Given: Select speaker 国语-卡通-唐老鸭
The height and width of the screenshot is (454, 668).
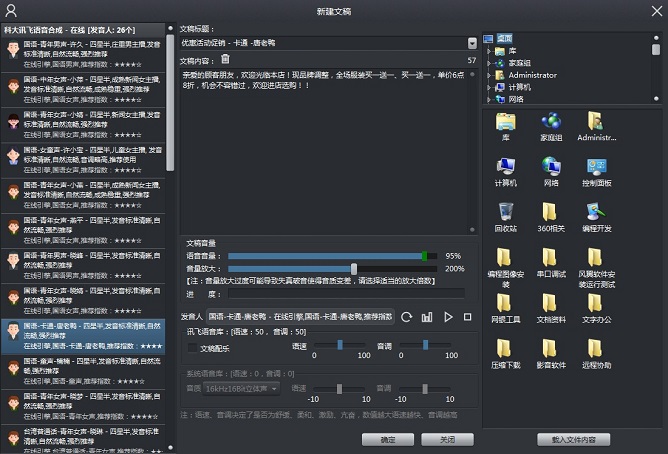Looking at the screenshot, I should pyautogui.click(x=83, y=336).
